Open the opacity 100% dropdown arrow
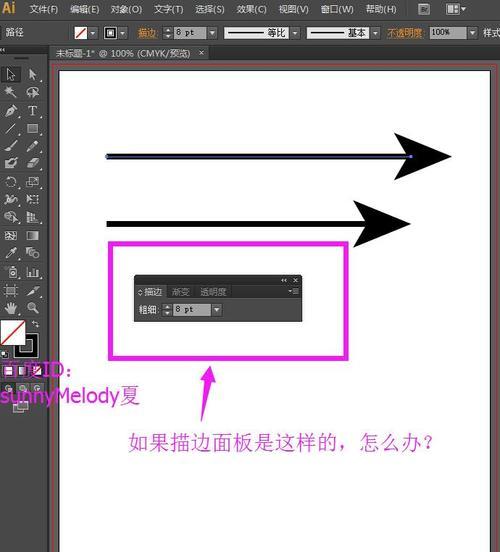 point(472,33)
